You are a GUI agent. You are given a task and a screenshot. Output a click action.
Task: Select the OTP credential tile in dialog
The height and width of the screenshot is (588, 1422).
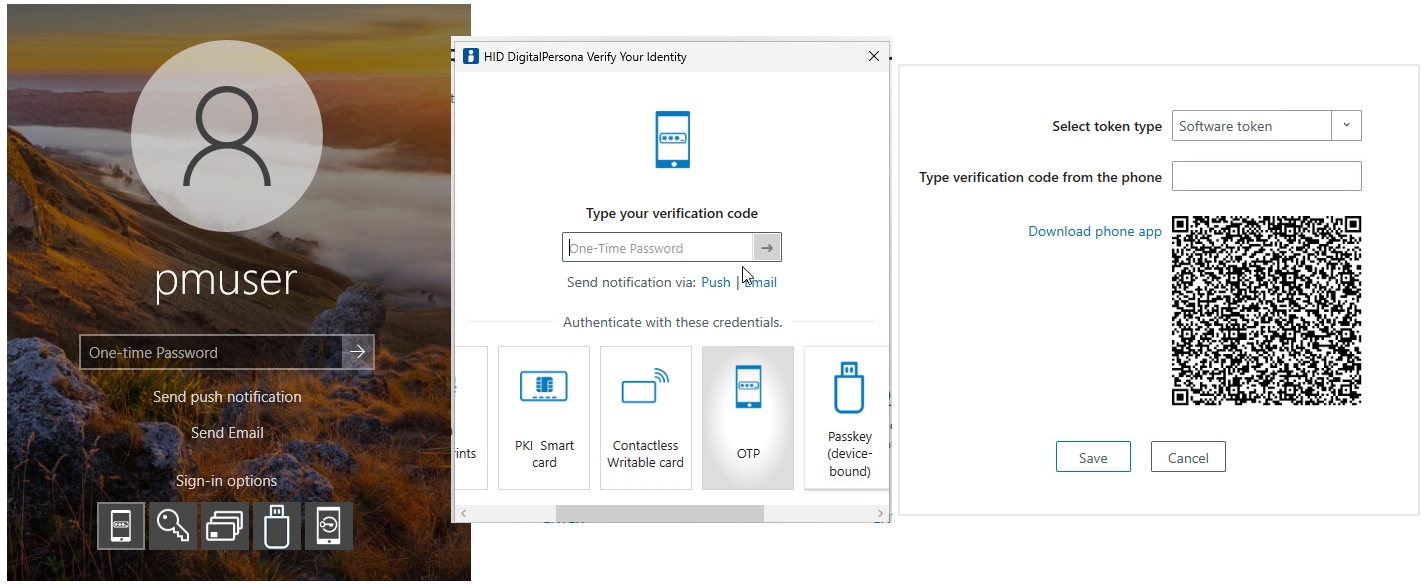coord(748,417)
